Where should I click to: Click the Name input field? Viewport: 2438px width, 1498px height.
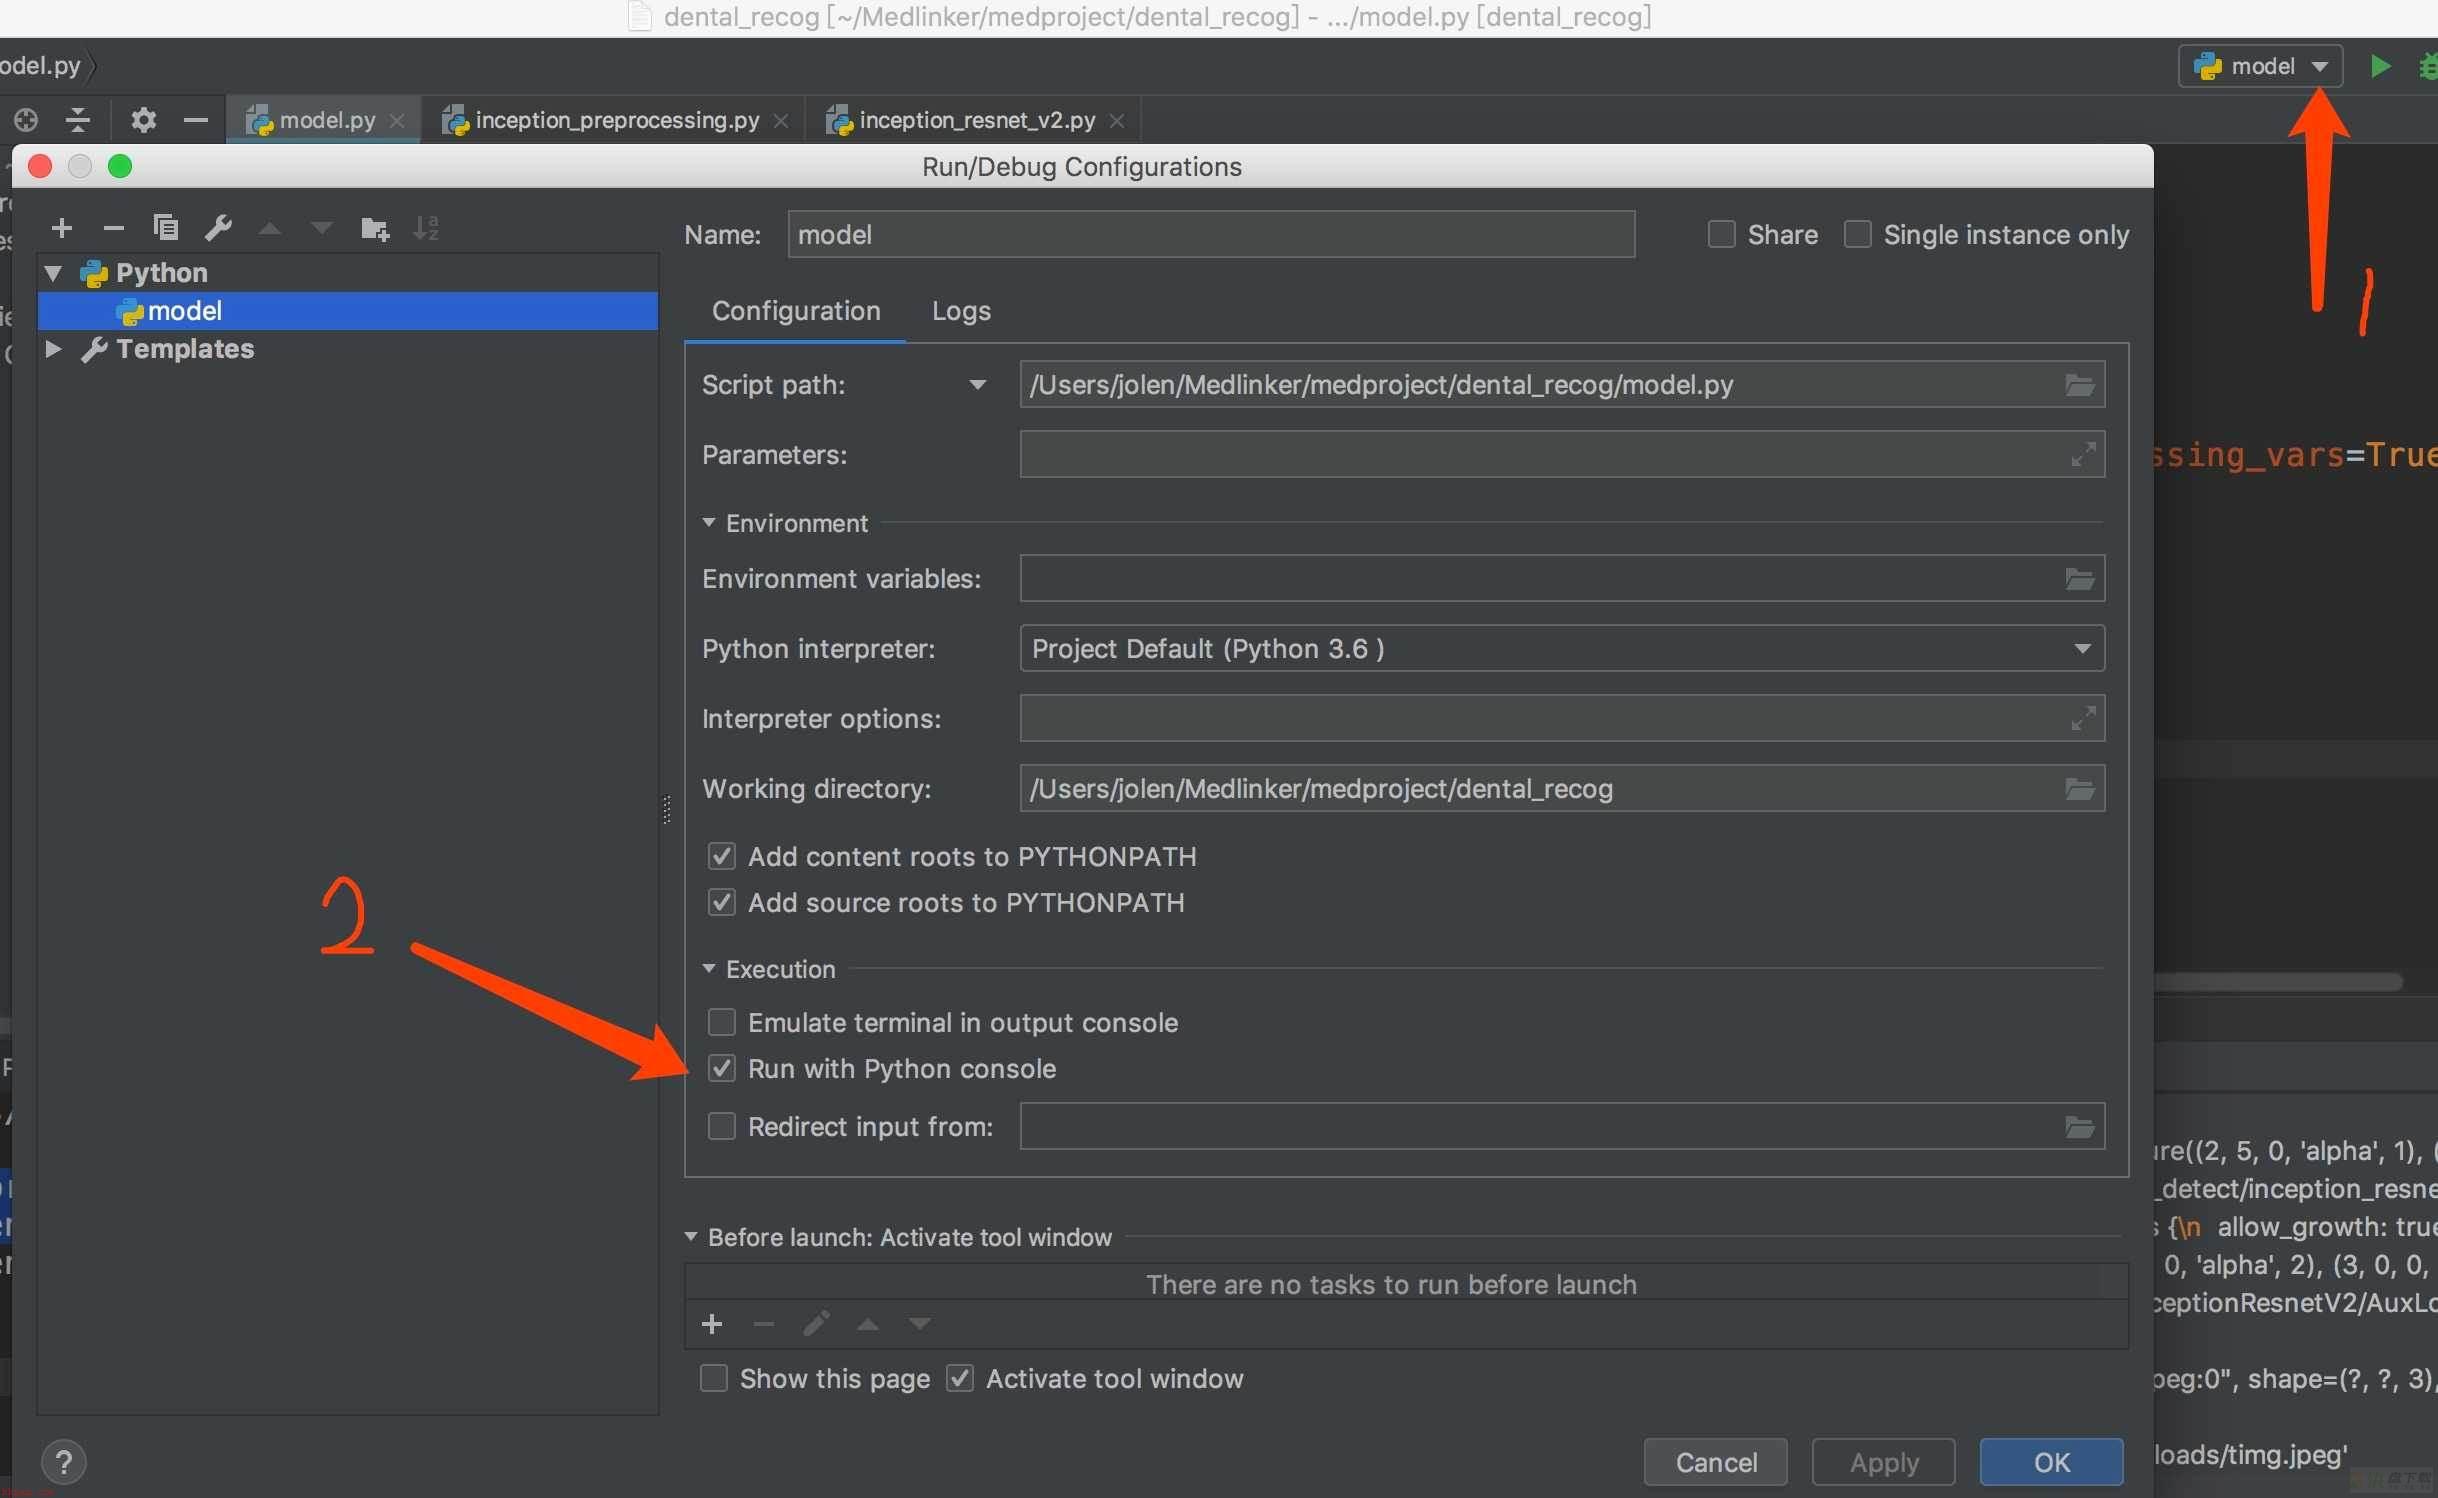(x=1211, y=234)
